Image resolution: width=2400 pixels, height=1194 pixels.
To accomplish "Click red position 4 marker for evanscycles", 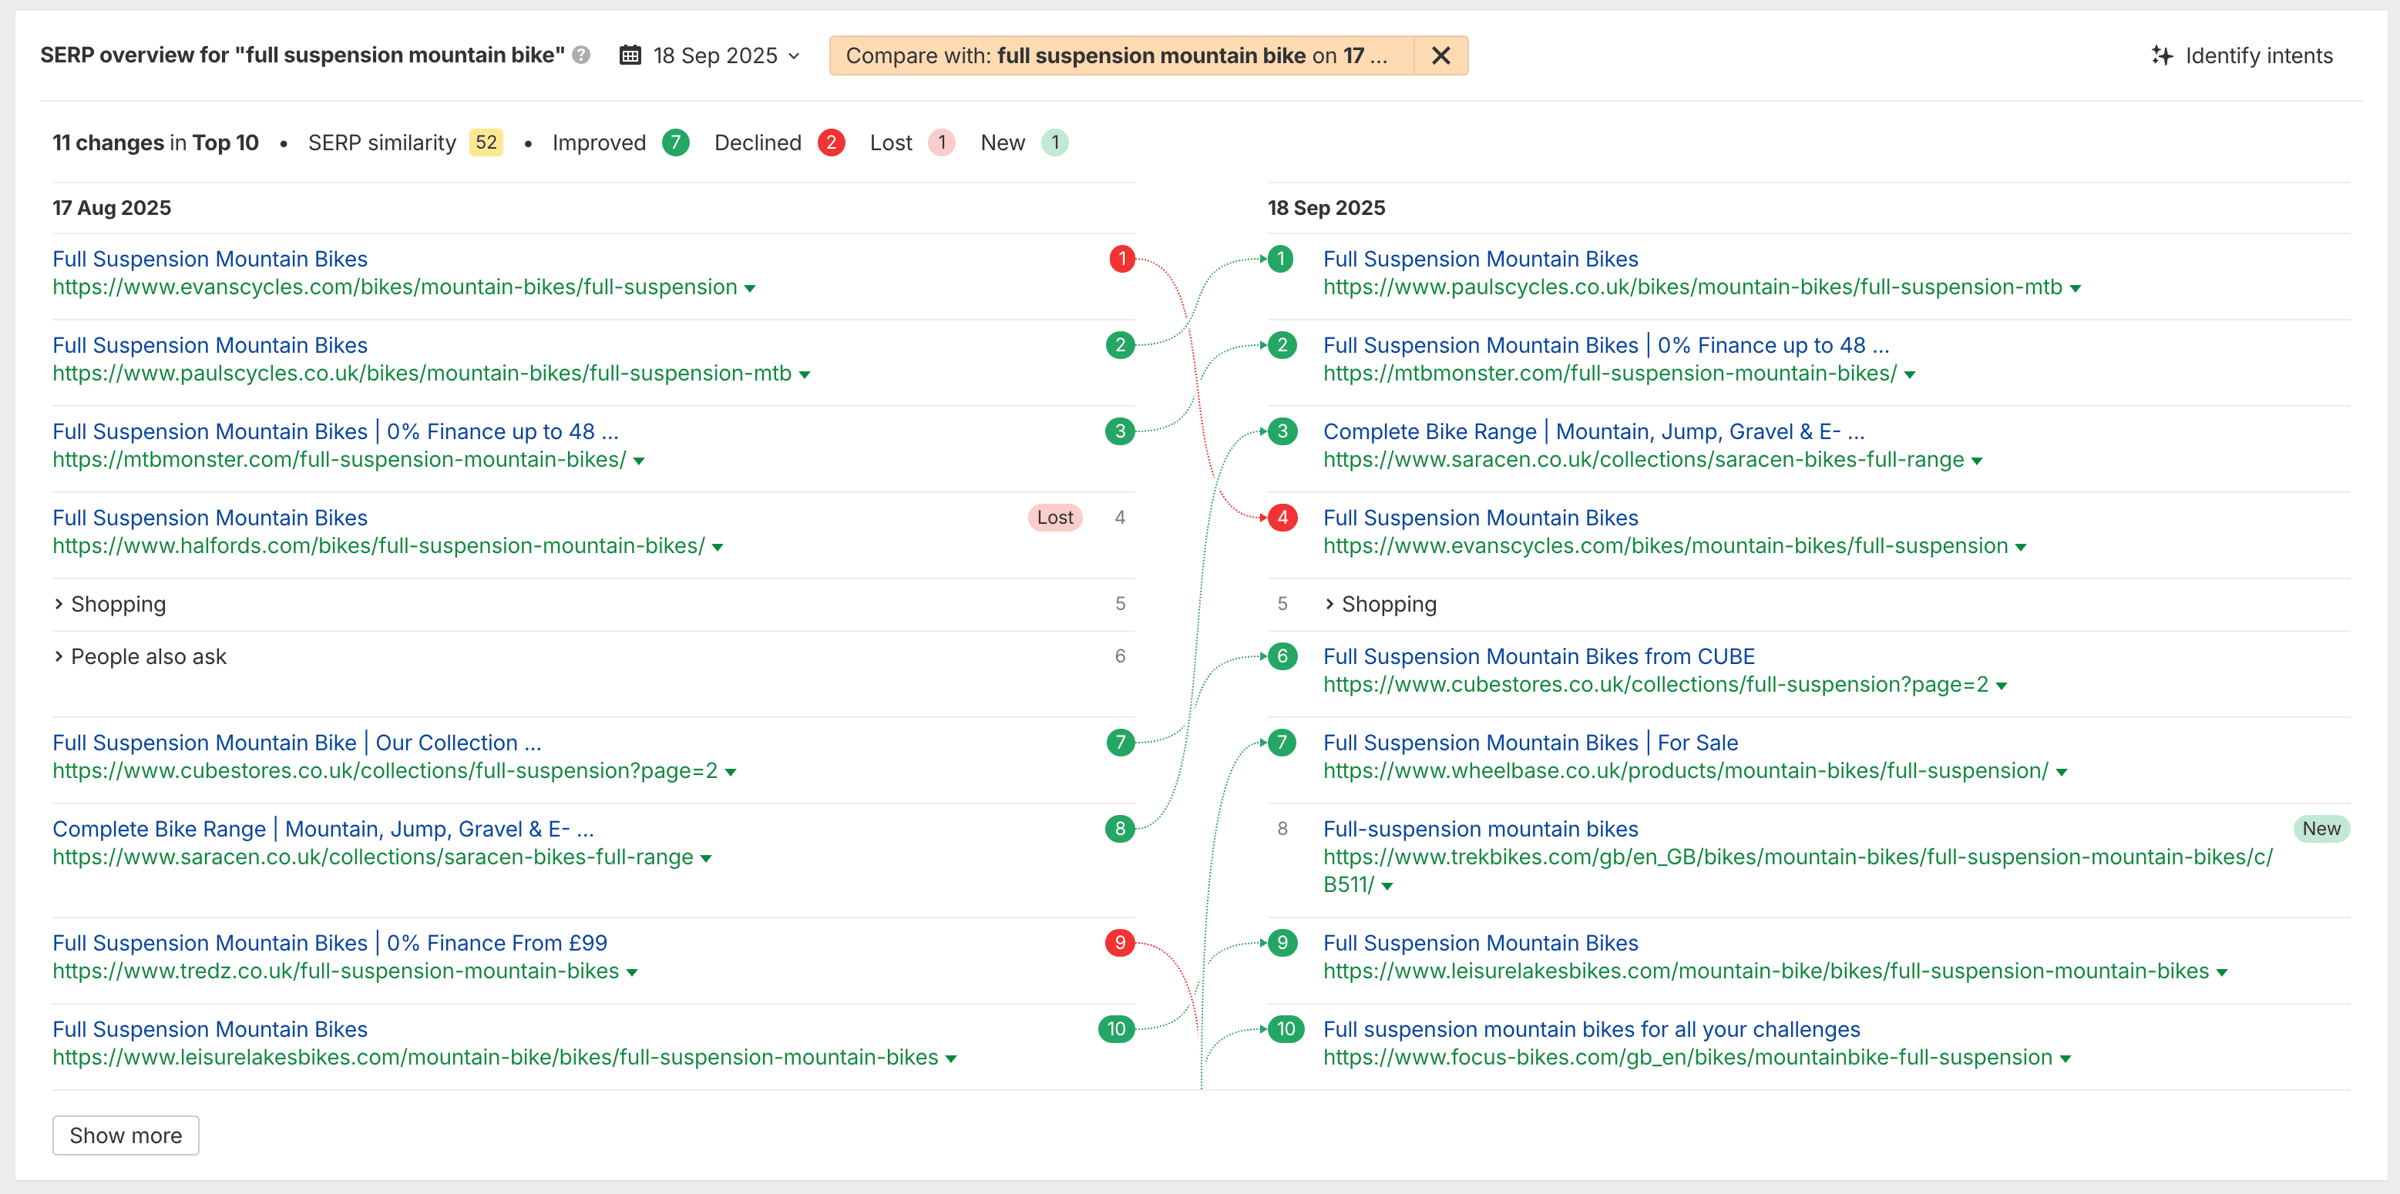I will 1283,518.
